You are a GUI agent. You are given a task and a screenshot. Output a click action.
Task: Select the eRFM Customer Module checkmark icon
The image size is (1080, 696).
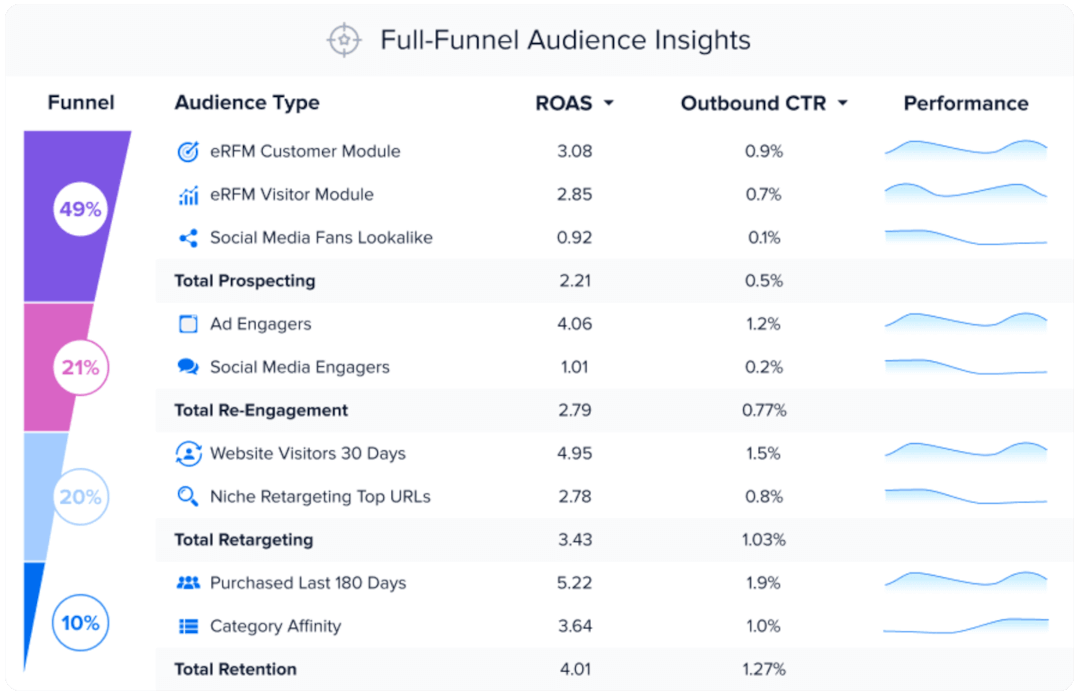point(188,151)
